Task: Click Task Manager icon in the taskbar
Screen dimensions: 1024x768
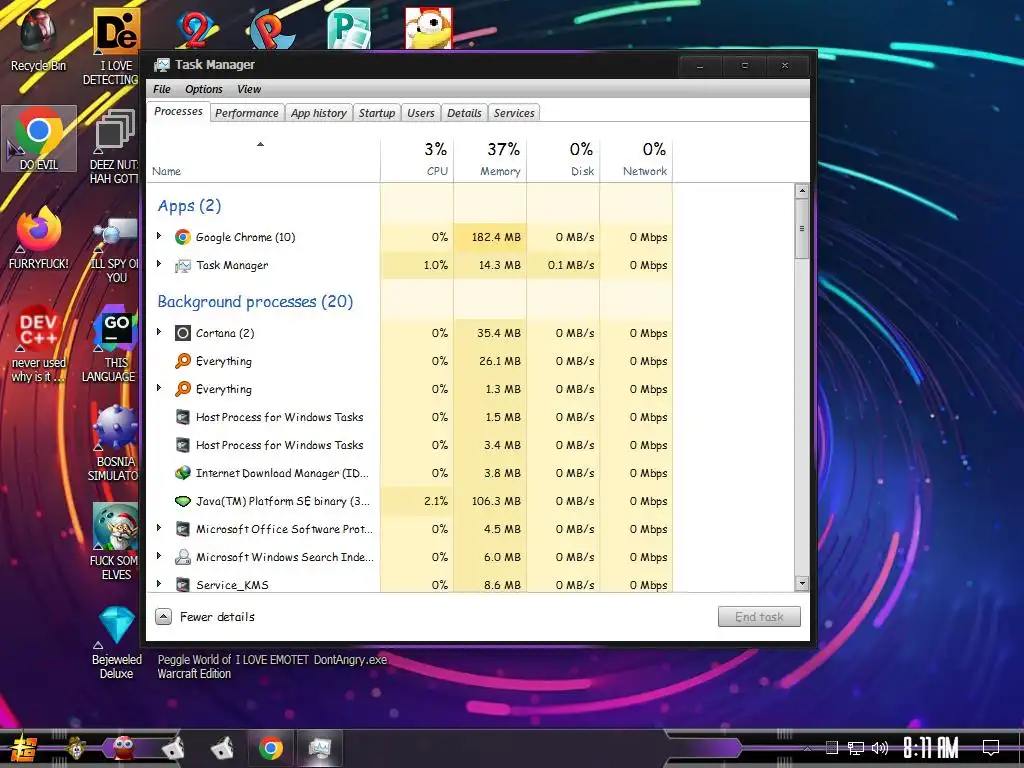Action: coord(320,748)
